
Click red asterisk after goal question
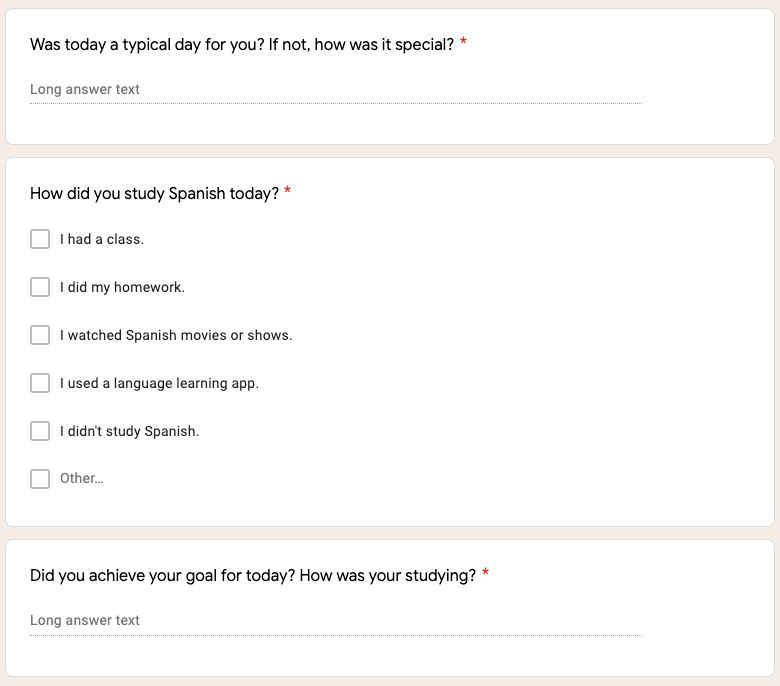tap(485, 573)
